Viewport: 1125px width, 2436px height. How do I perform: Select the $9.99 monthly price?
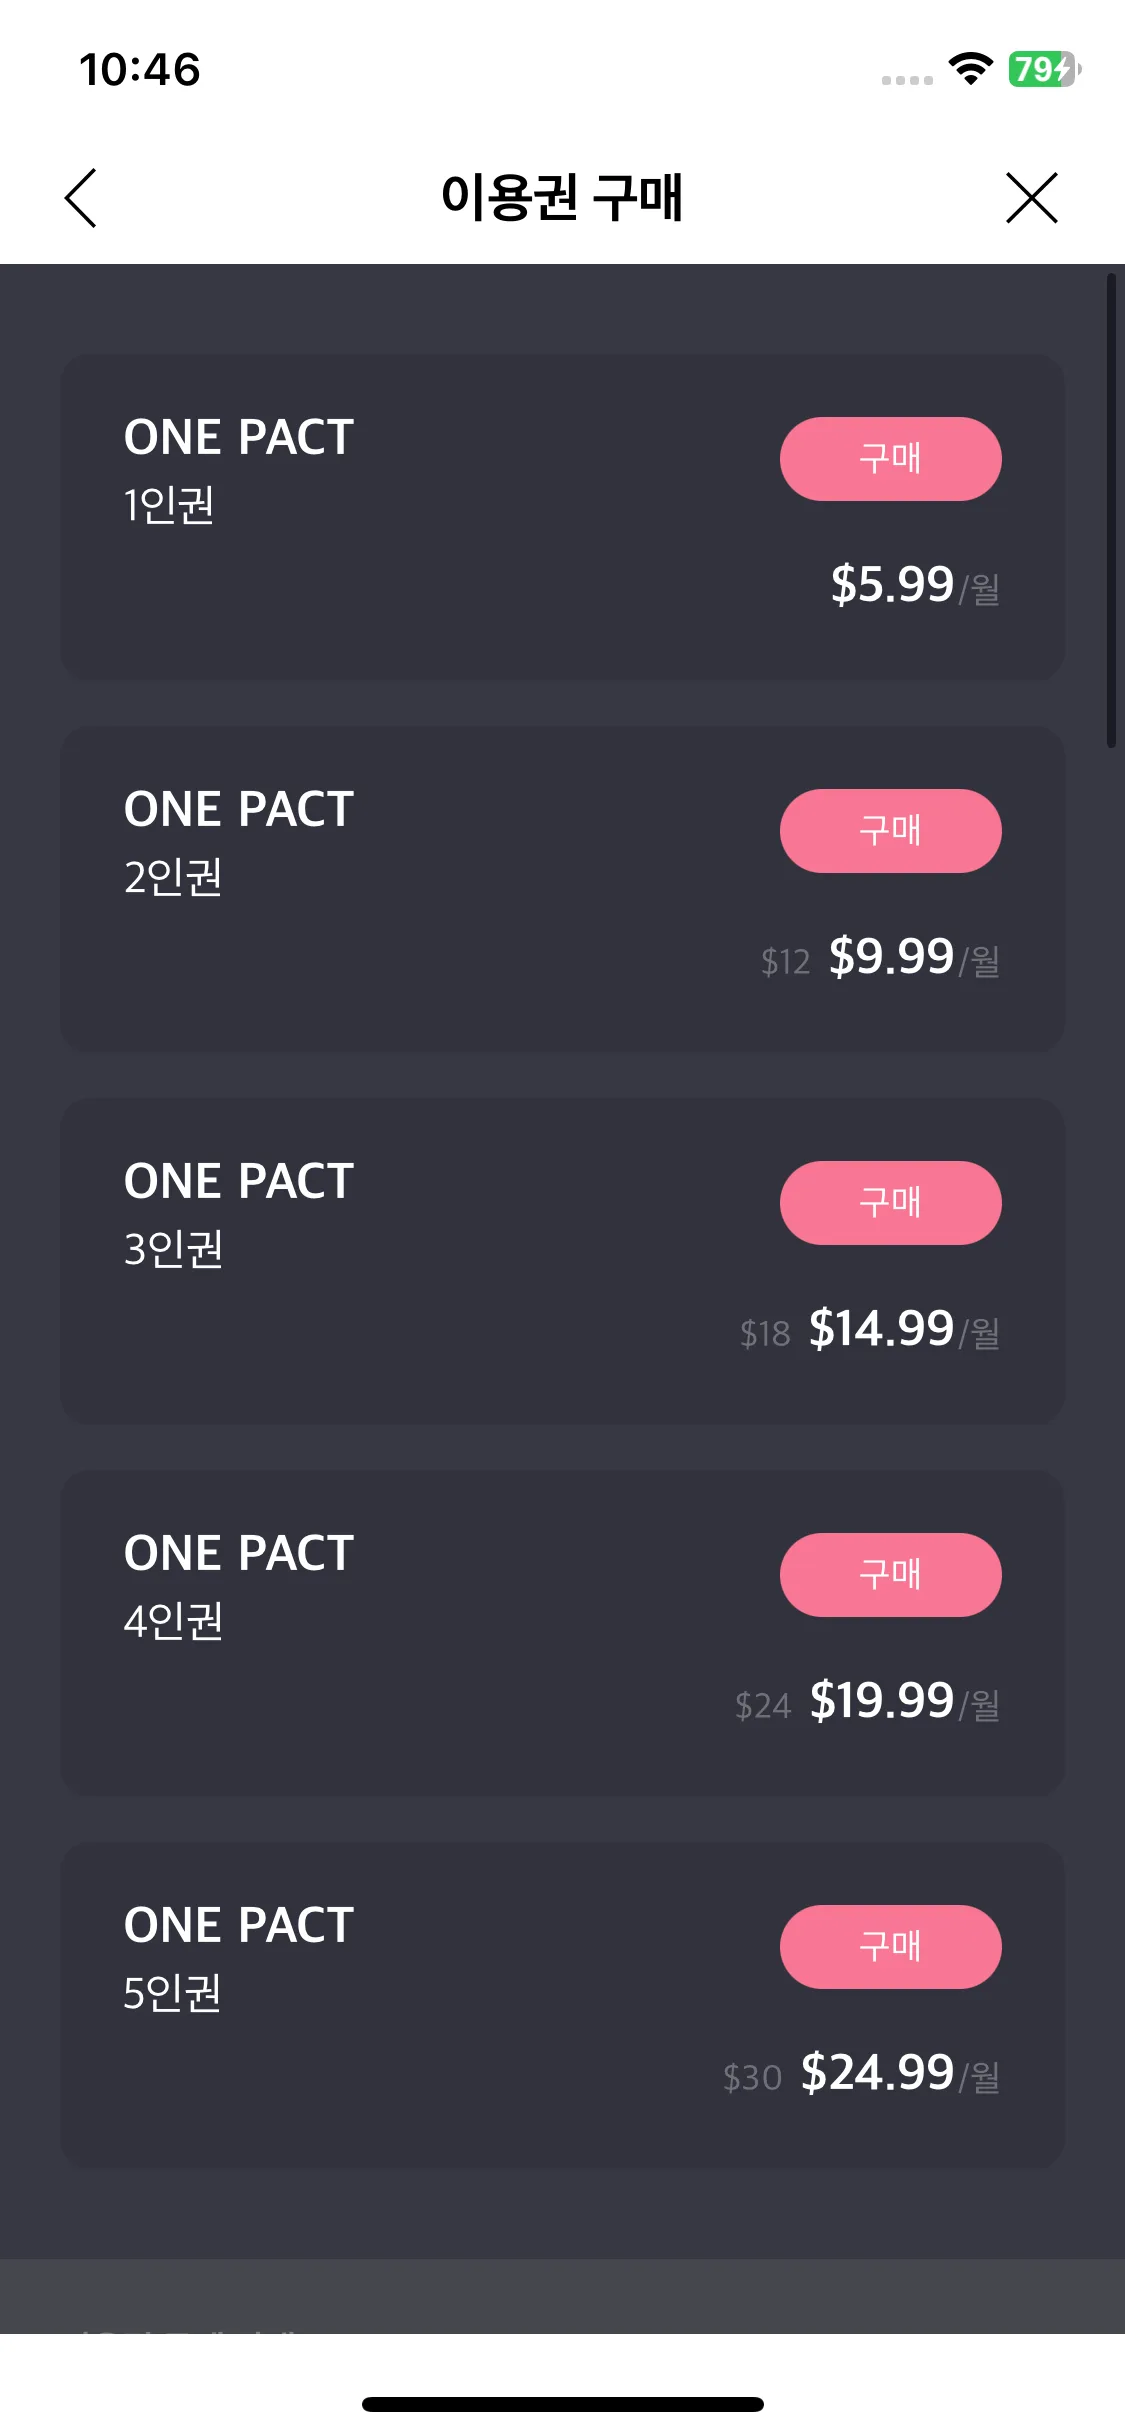(x=914, y=957)
